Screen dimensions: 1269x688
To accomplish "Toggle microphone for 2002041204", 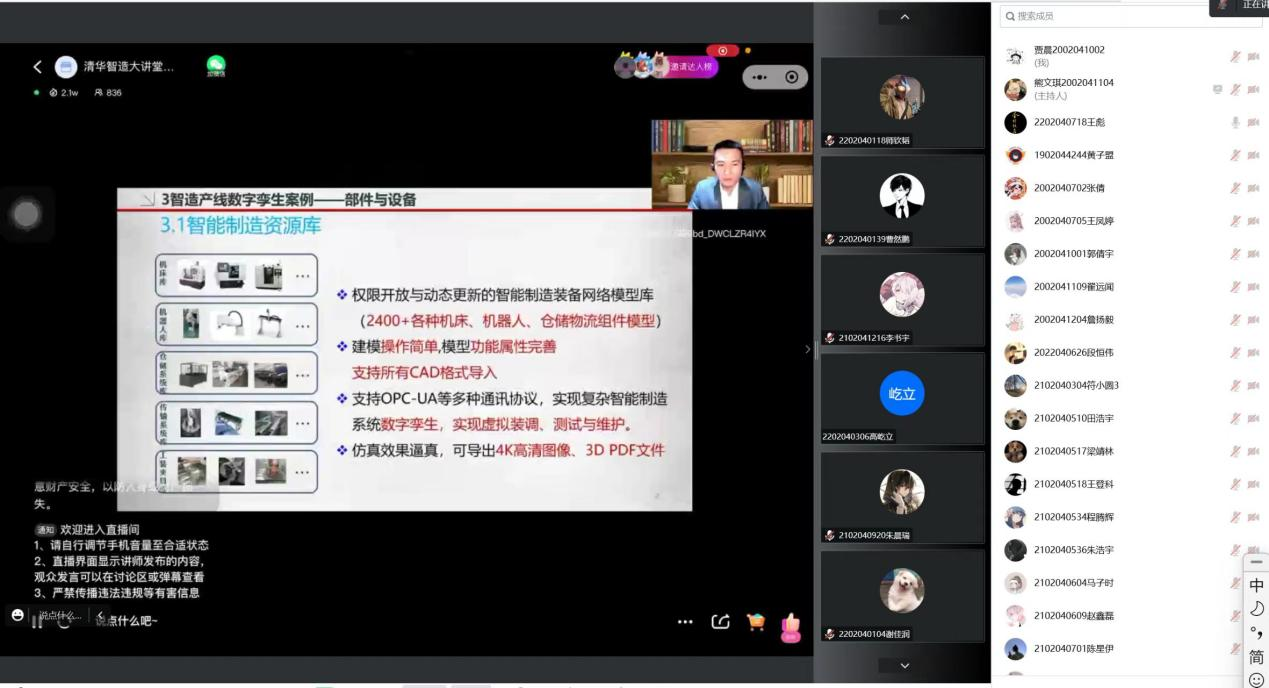I will tap(1236, 321).
